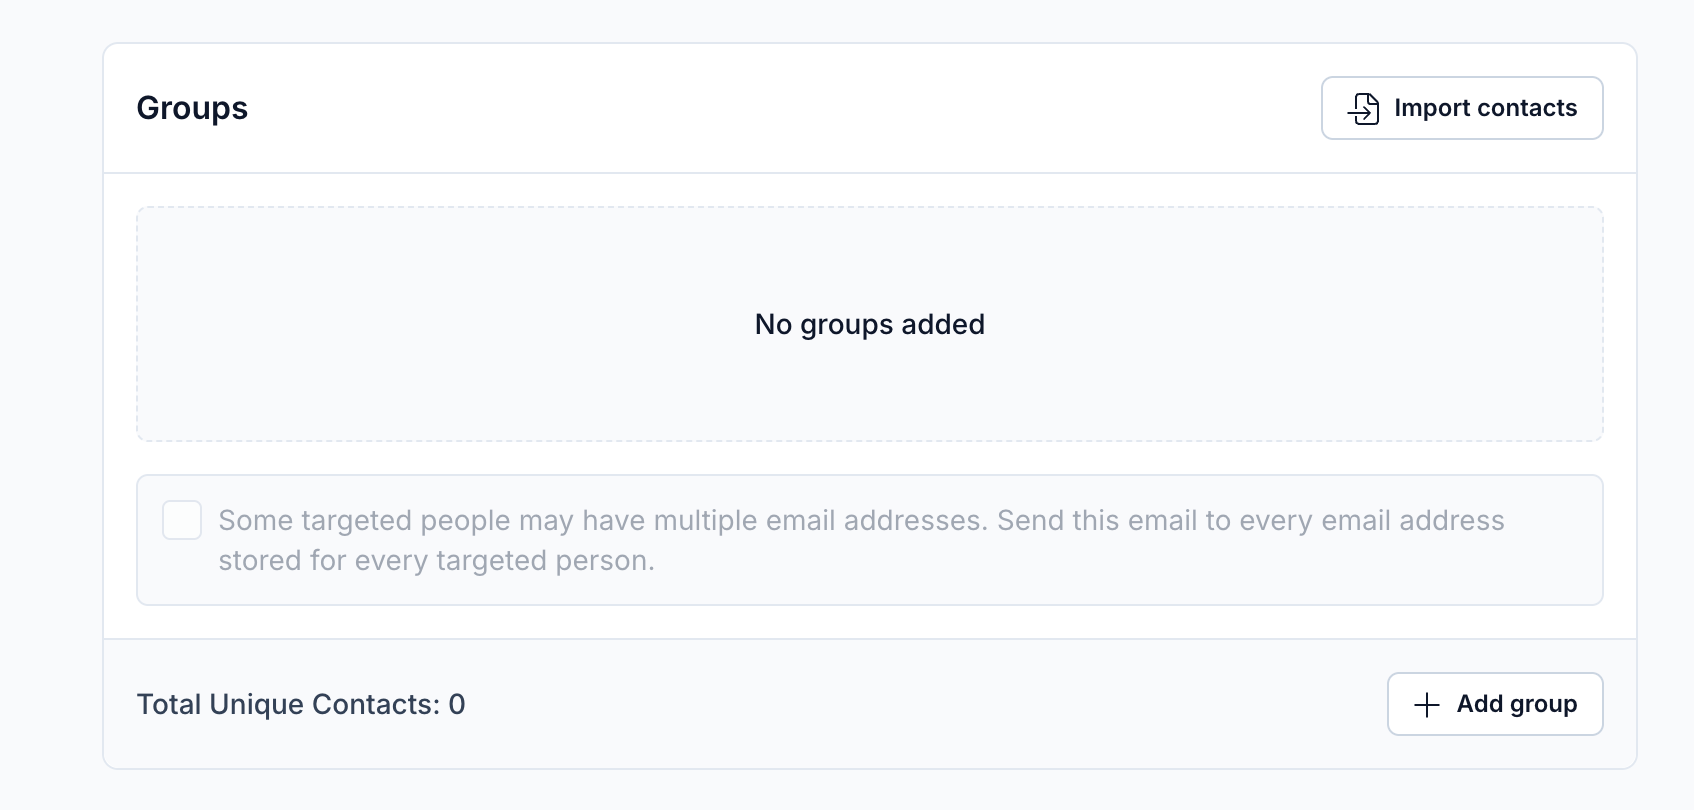The image size is (1694, 810).
Task: Click the Groups heading
Action: click(x=192, y=108)
